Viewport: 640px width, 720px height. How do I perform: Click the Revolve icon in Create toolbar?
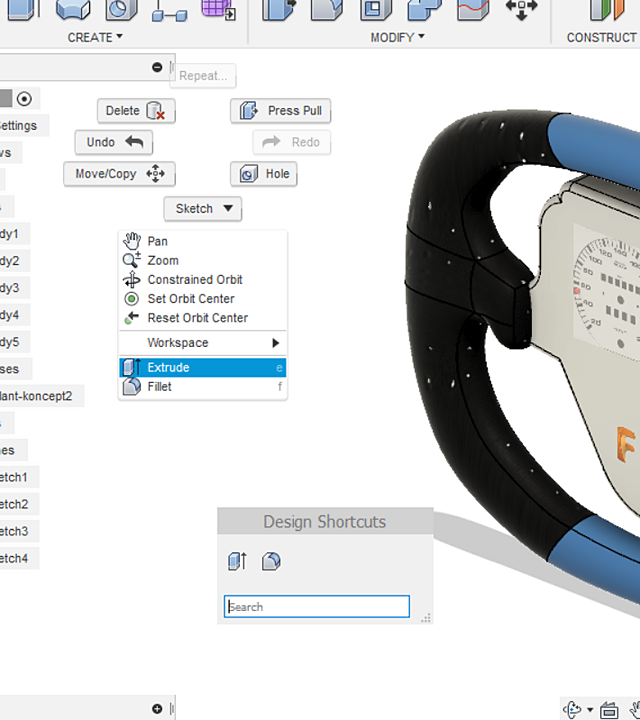pos(73,10)
